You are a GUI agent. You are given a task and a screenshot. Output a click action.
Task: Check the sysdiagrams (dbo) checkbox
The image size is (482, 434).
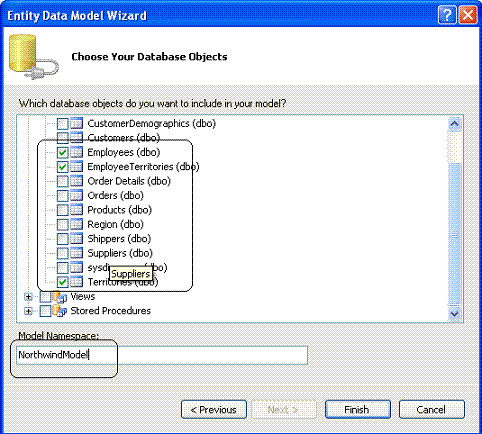[62, 267]
